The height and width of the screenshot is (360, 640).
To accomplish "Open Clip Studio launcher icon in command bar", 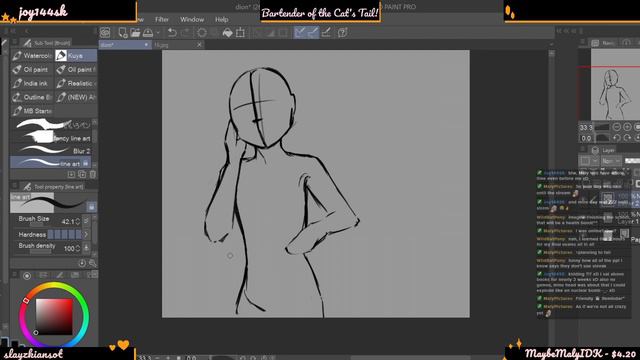I will click(105, 32).
